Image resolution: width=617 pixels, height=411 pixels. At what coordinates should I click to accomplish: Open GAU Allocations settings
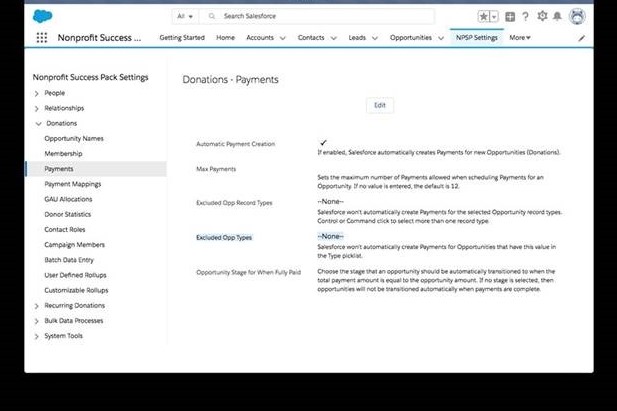(x=68, y=199)
